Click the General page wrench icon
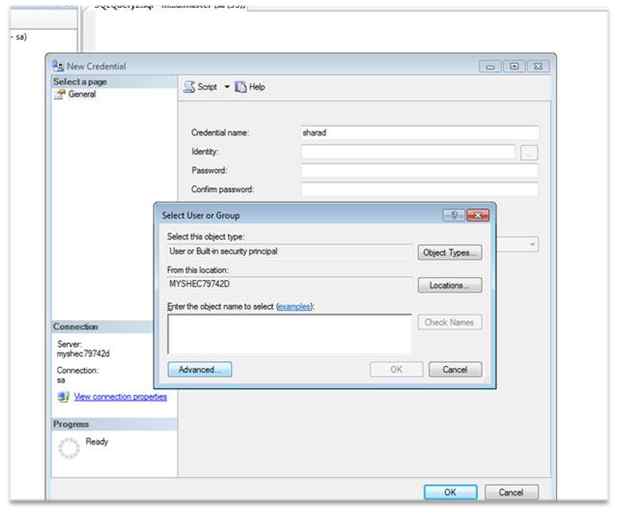Image resolution: width=618 pixels, height=514 pixels. coord(60,94)
